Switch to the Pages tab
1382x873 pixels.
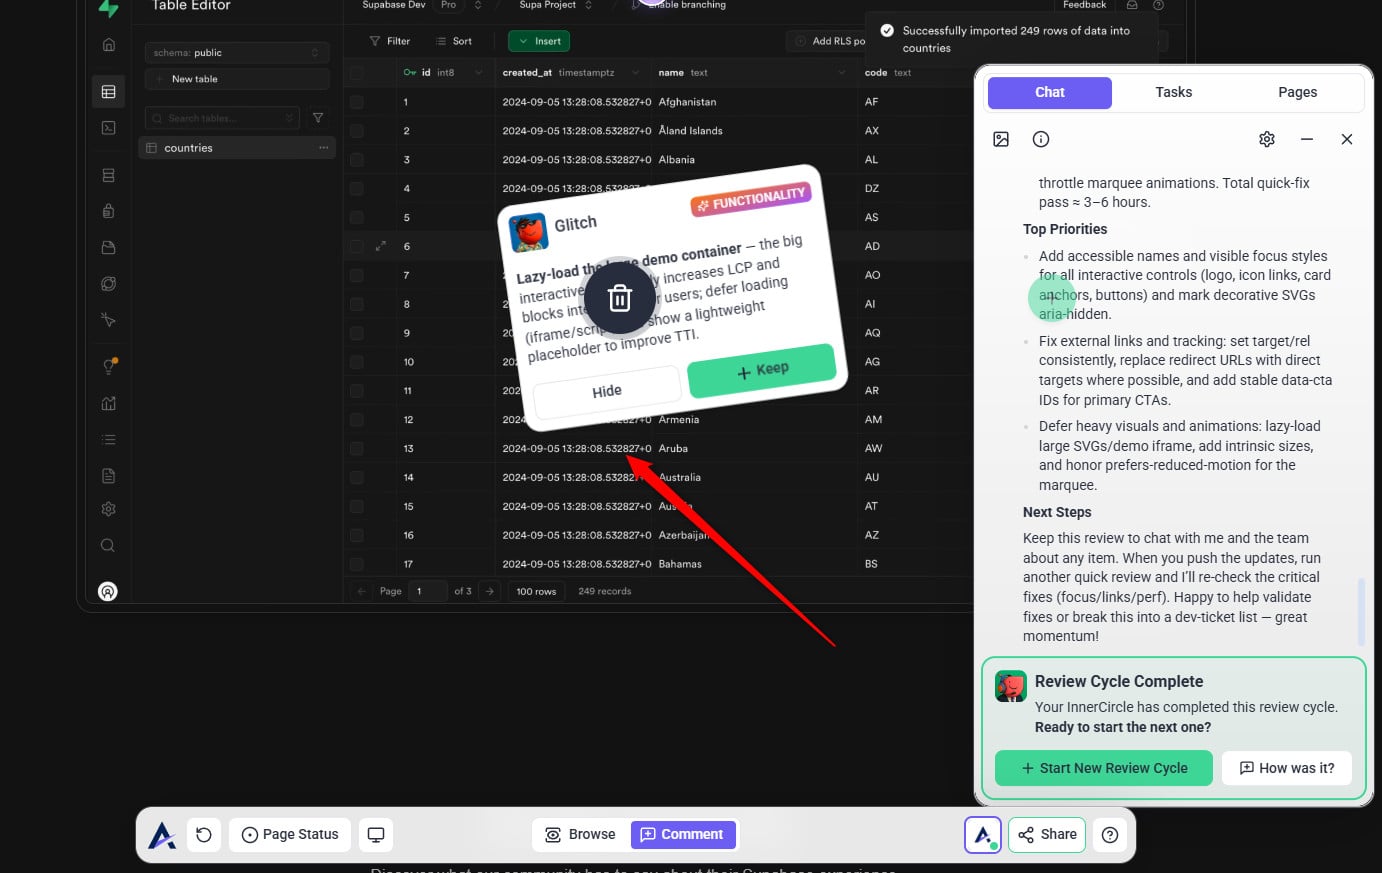1297,92
